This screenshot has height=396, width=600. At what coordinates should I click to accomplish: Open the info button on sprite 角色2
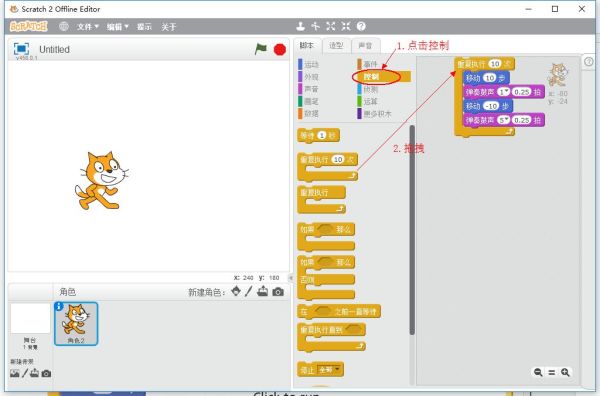[x=59, y=306]
